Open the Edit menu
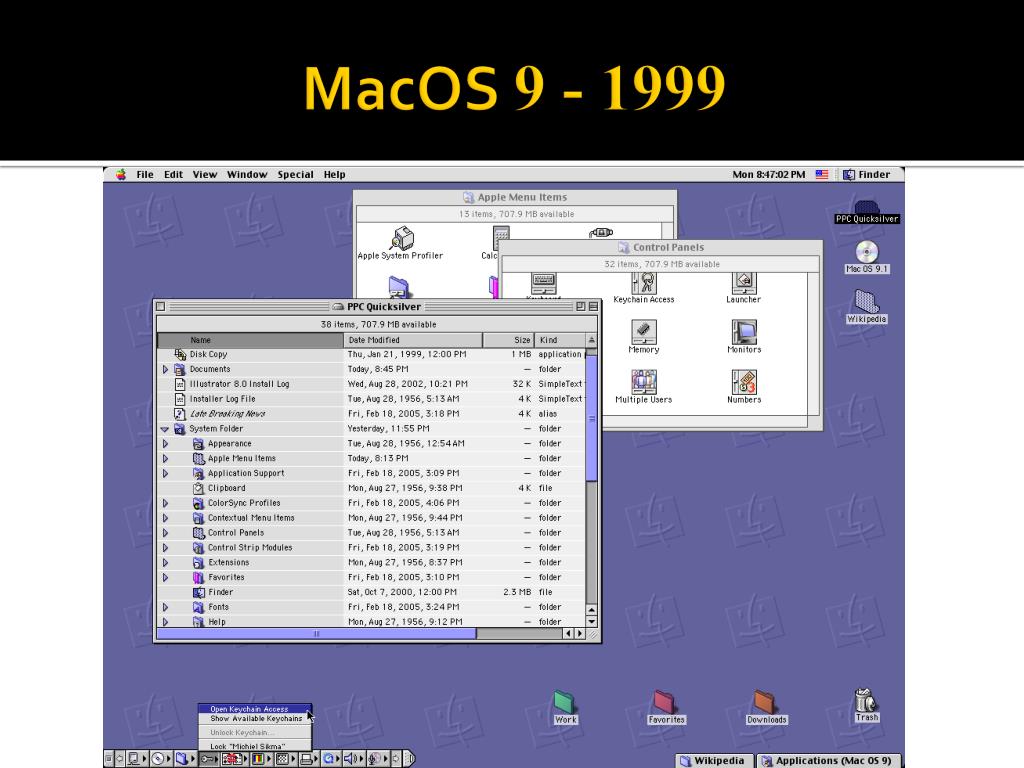The image size is (1024, 768). point(173,174)
